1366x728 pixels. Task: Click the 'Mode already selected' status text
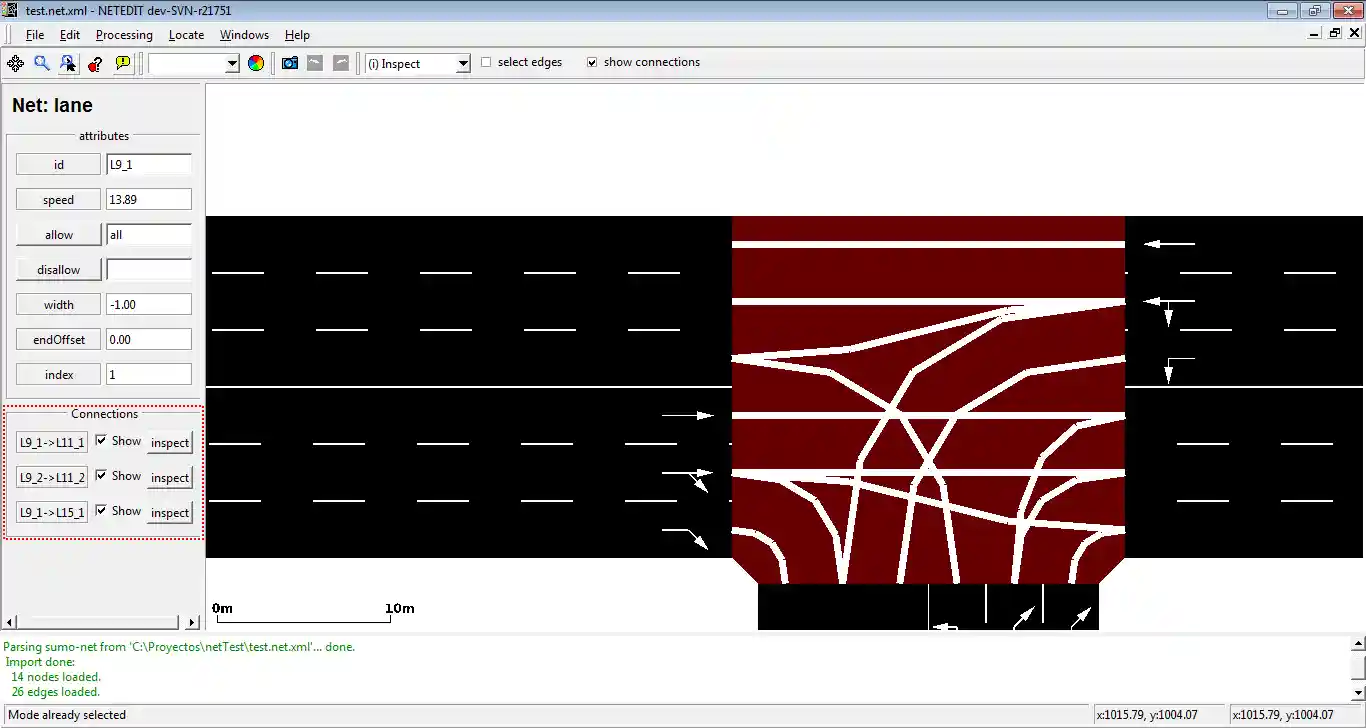tap(67, 715)
